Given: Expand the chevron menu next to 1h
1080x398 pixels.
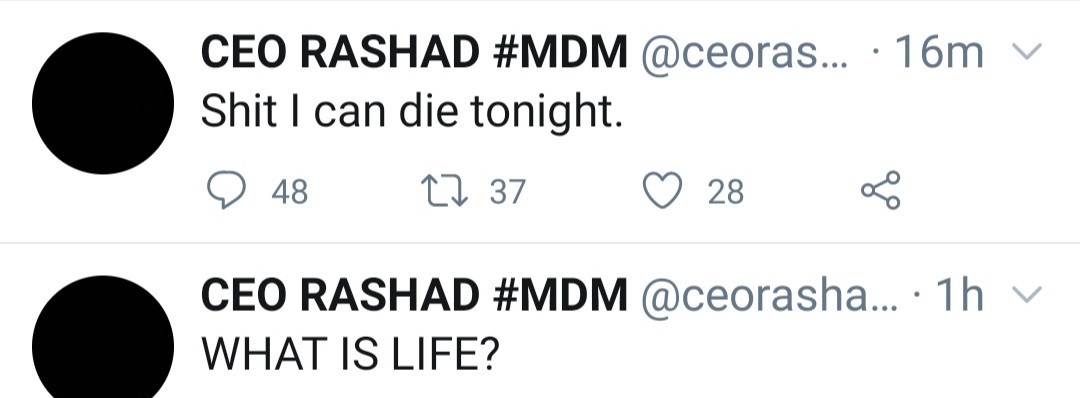Looking at the screenshot, I should click(x=1027, y=294).
